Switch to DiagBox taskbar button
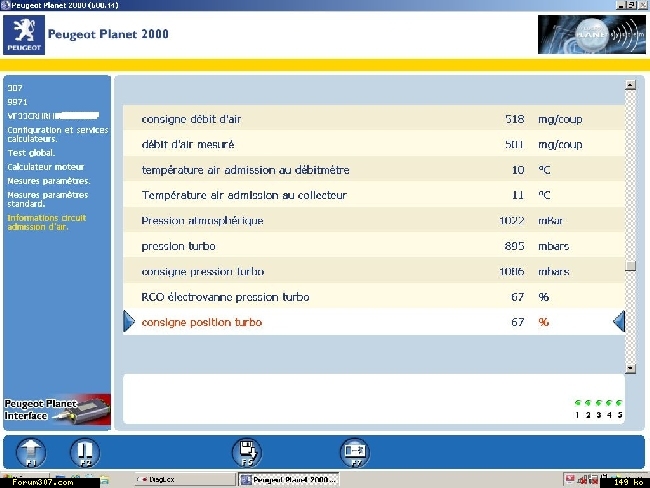This screenshot has width=650, height=488. coord(185,480)
